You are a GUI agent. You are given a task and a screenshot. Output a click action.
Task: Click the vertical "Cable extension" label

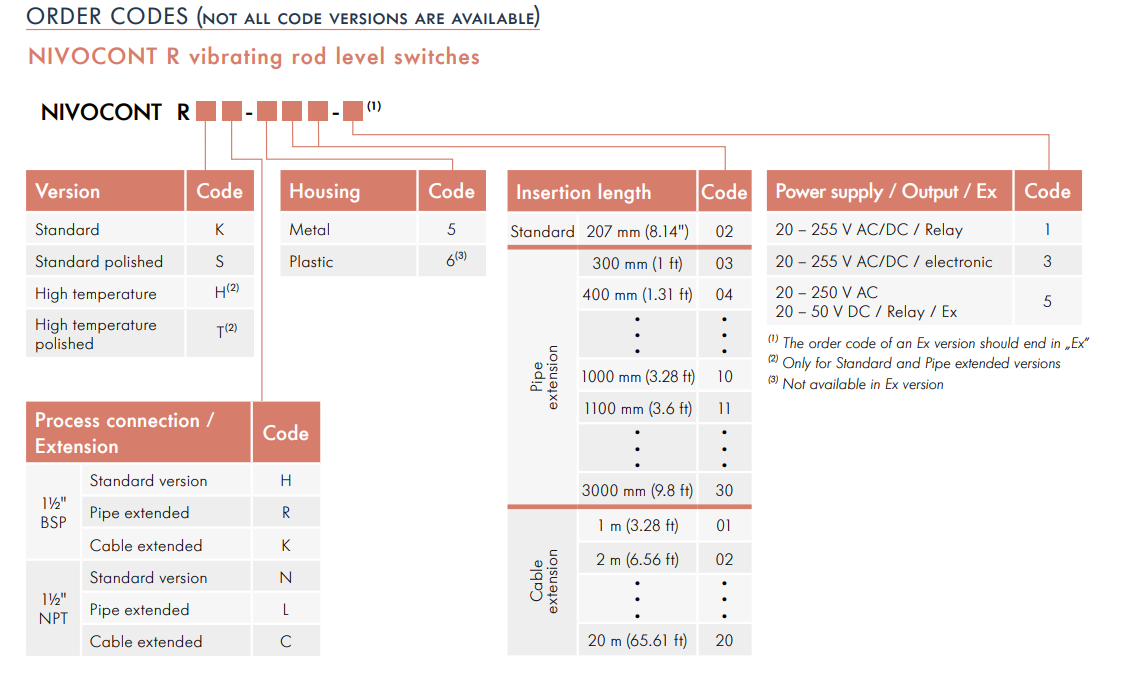pos(543,581)
